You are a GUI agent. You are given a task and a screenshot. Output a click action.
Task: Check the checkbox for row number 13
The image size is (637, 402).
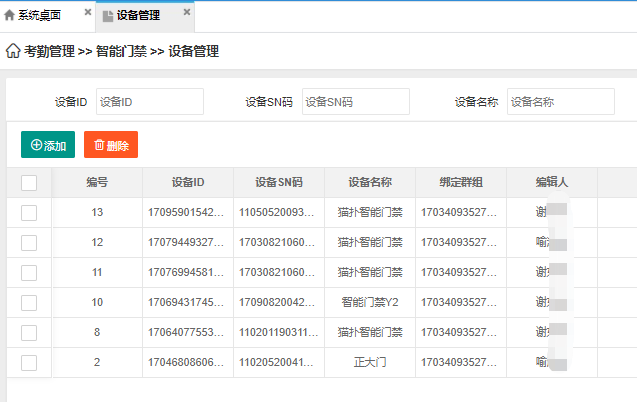point(29,212)
